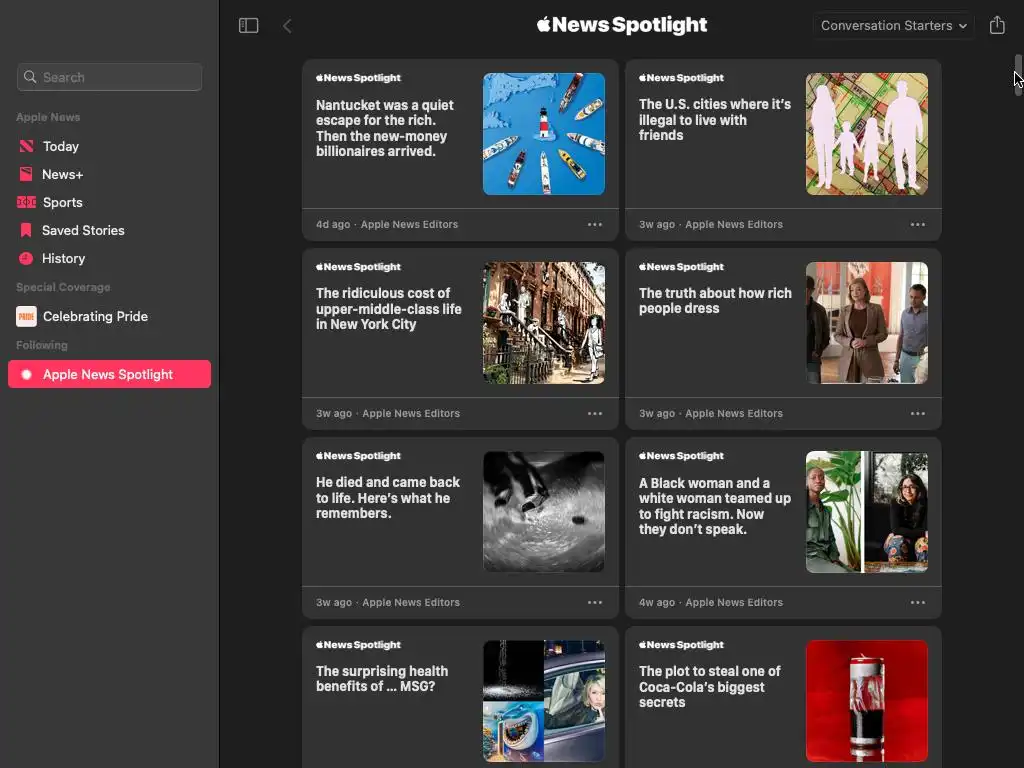
Task: Read the Nantucket billionaires headline
Action: click(x=385, y=128)
